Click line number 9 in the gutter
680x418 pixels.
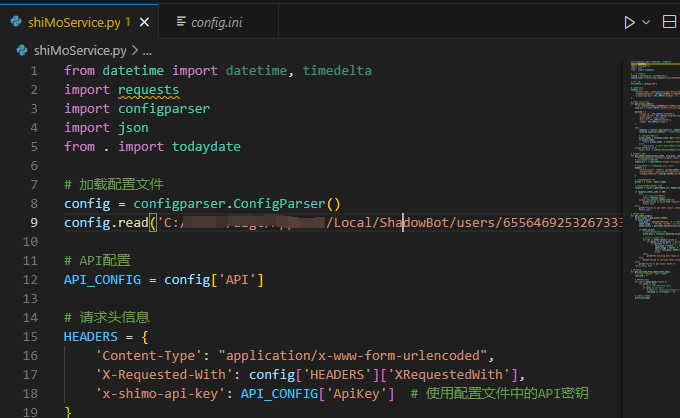click(34, 222)
